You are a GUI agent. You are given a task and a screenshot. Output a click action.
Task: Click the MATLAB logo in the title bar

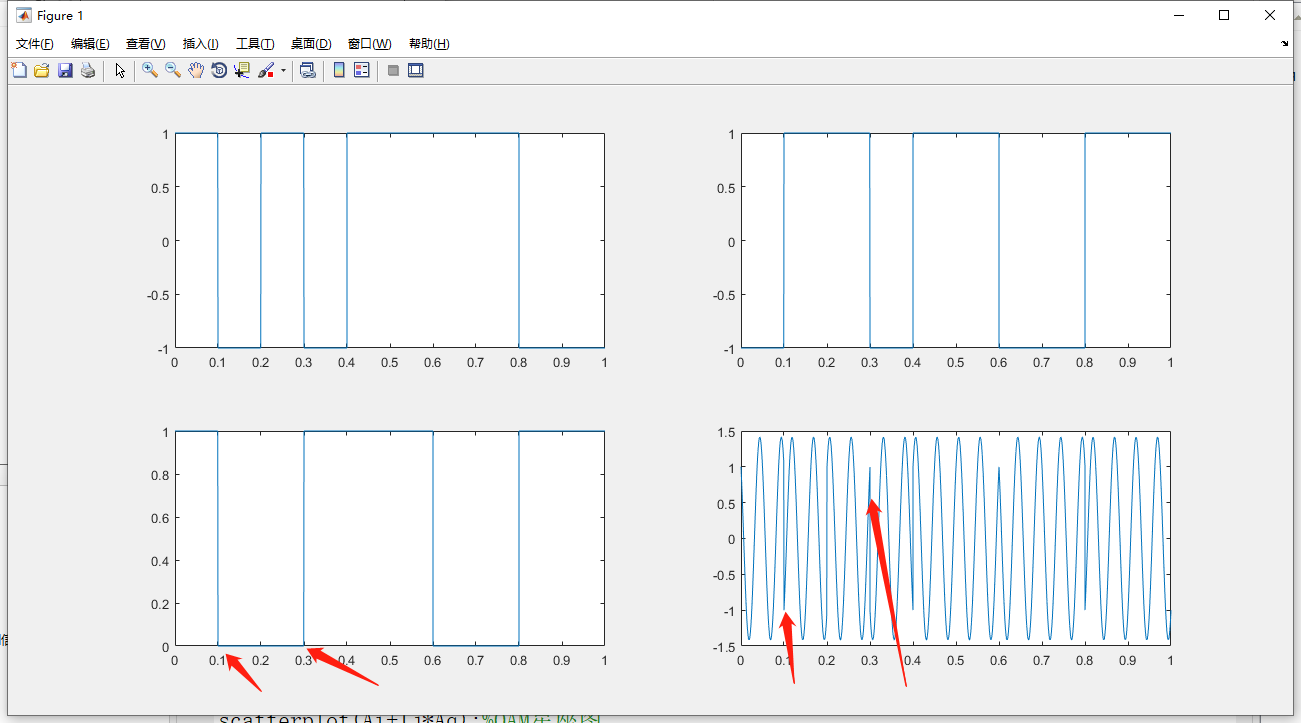23,15
